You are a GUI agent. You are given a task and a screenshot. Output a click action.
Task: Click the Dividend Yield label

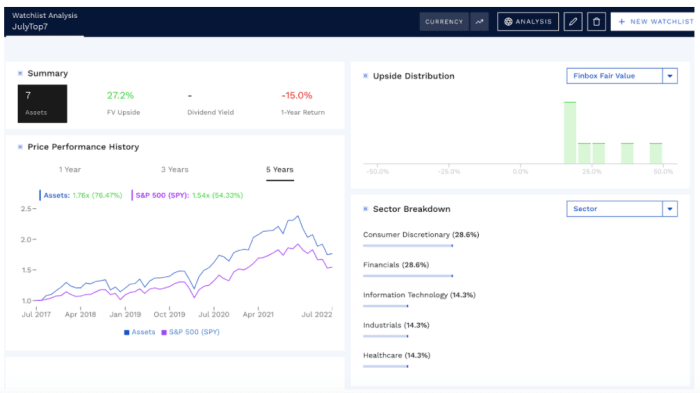coord(210,113)
